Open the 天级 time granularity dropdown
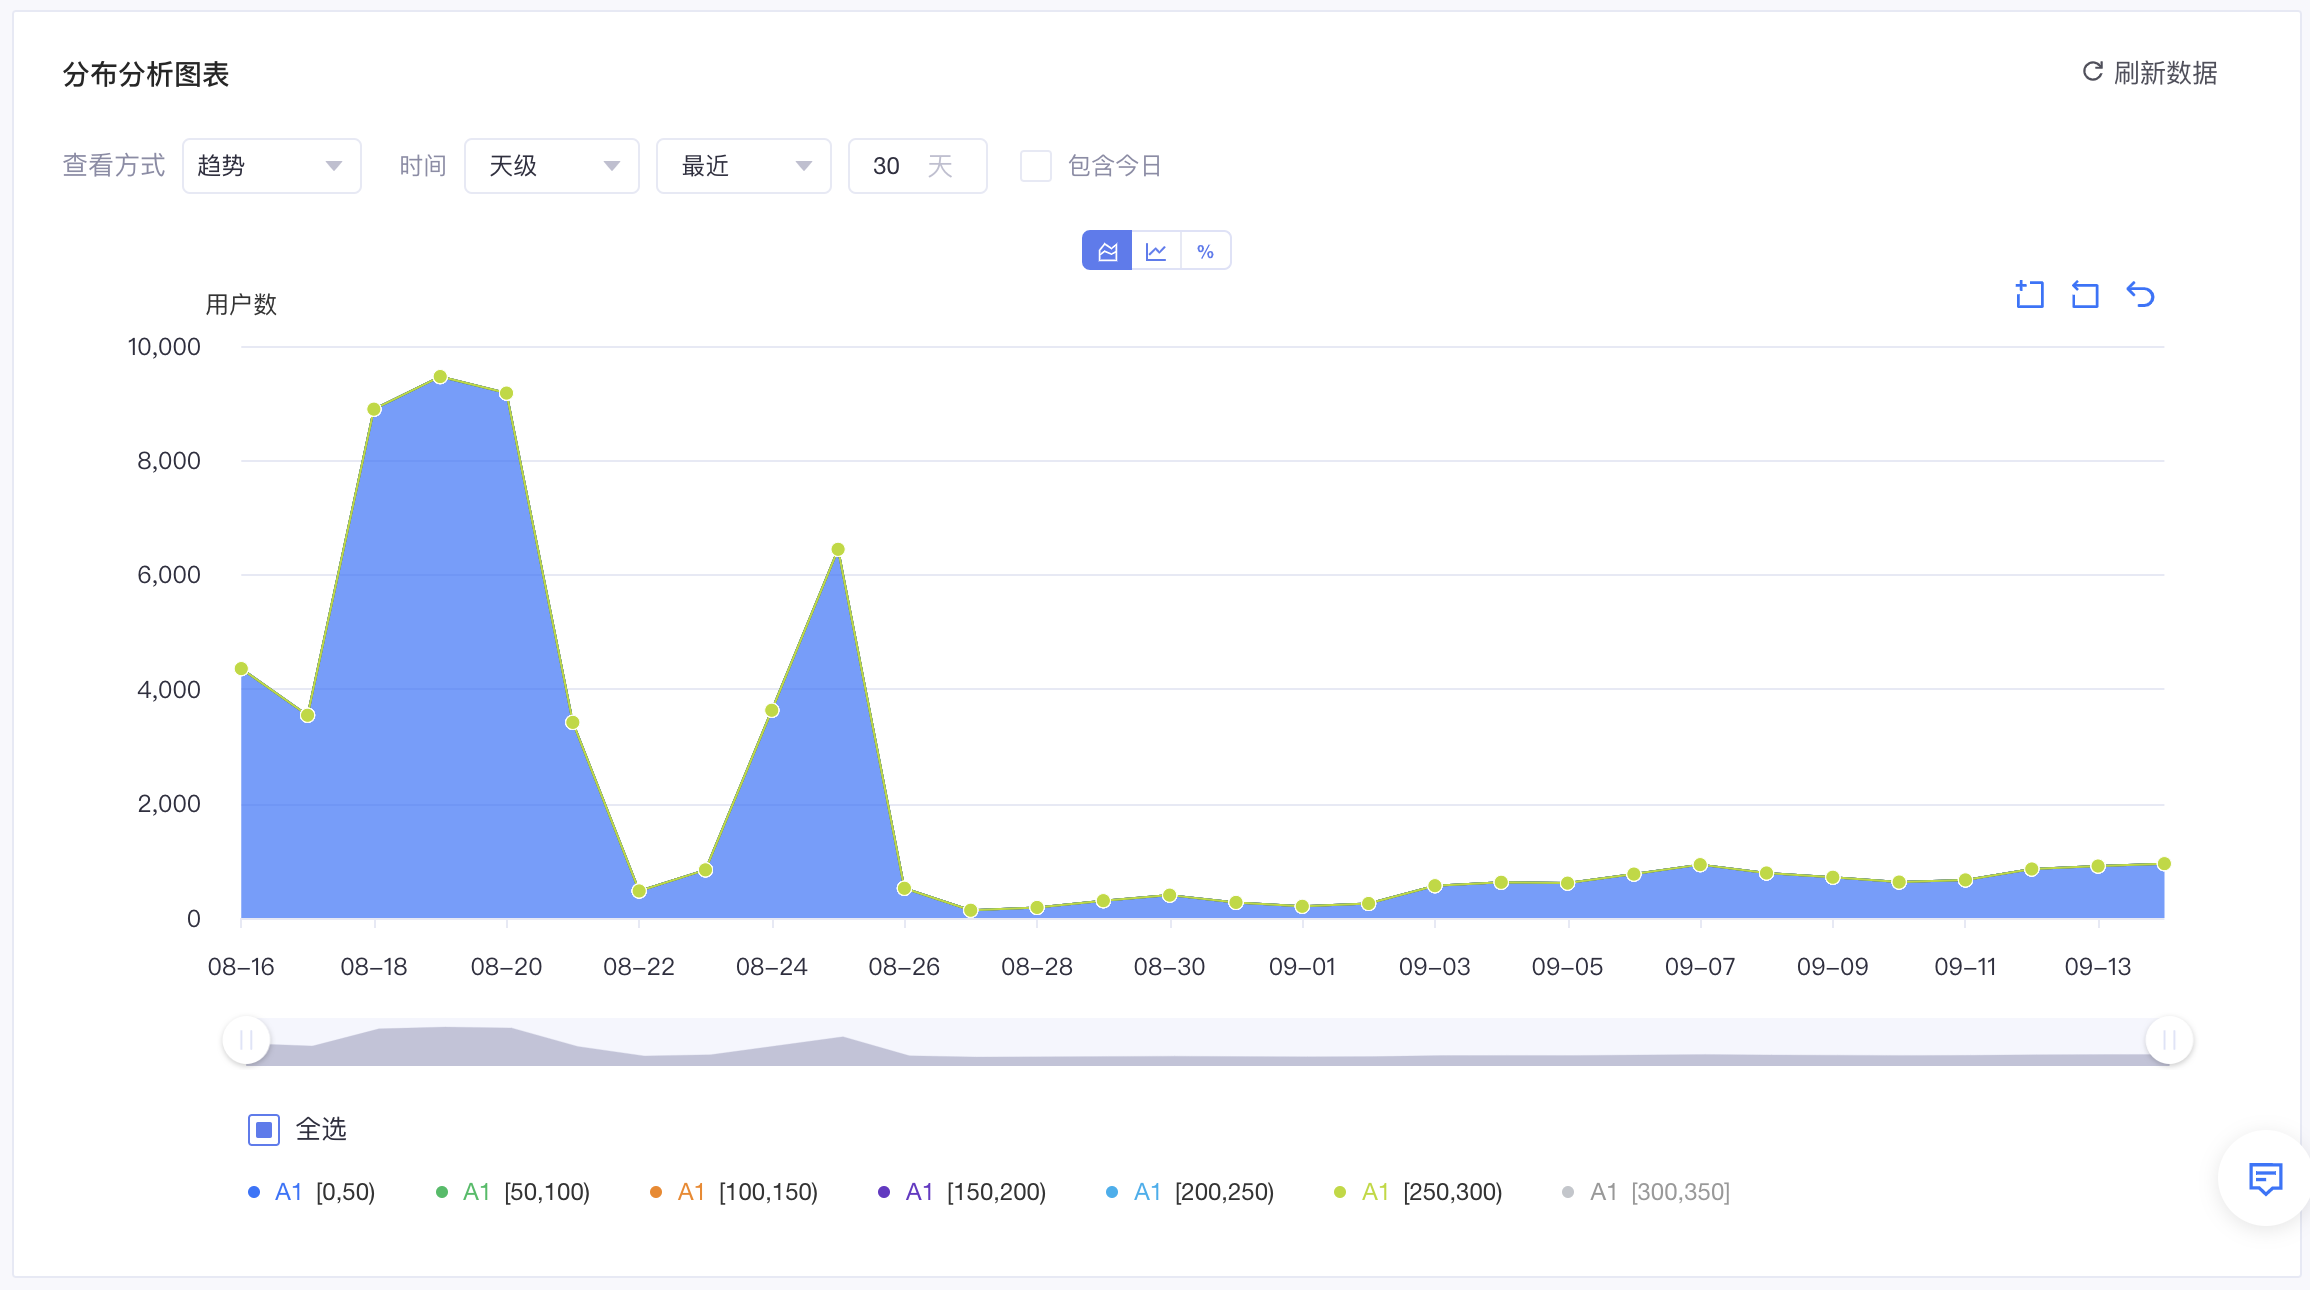Viewport: 2310px width, 1290px height. (x=552, y=166)
